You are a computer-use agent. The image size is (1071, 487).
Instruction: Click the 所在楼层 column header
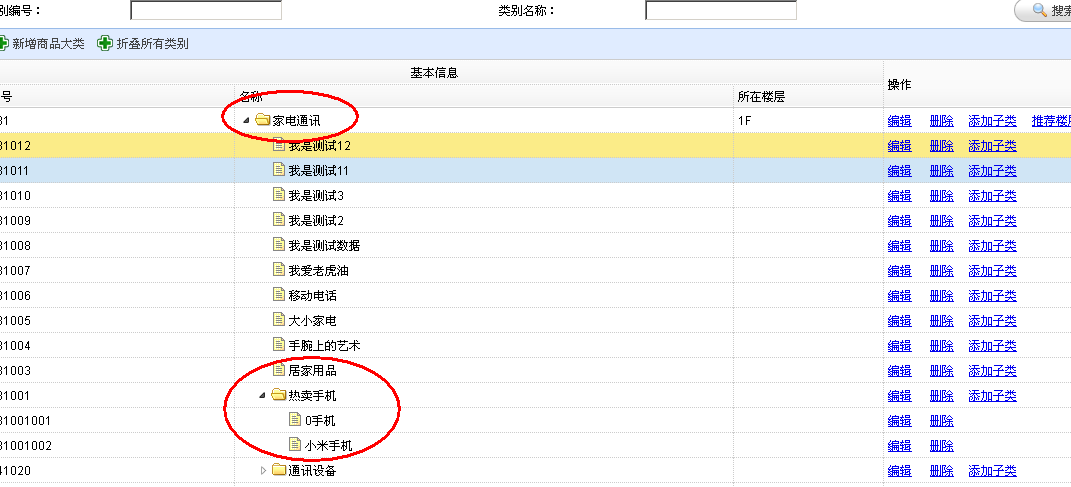[x=760, y=97]
